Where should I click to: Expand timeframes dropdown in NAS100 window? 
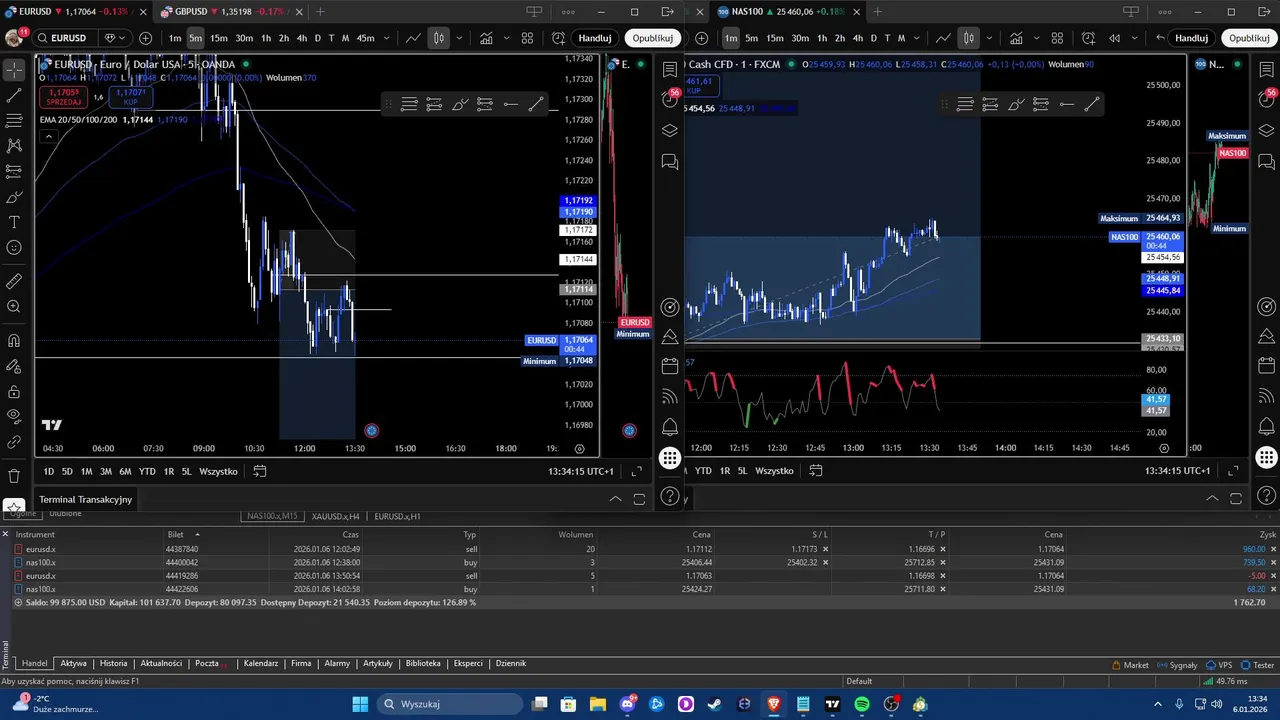[x=917, y=38]
